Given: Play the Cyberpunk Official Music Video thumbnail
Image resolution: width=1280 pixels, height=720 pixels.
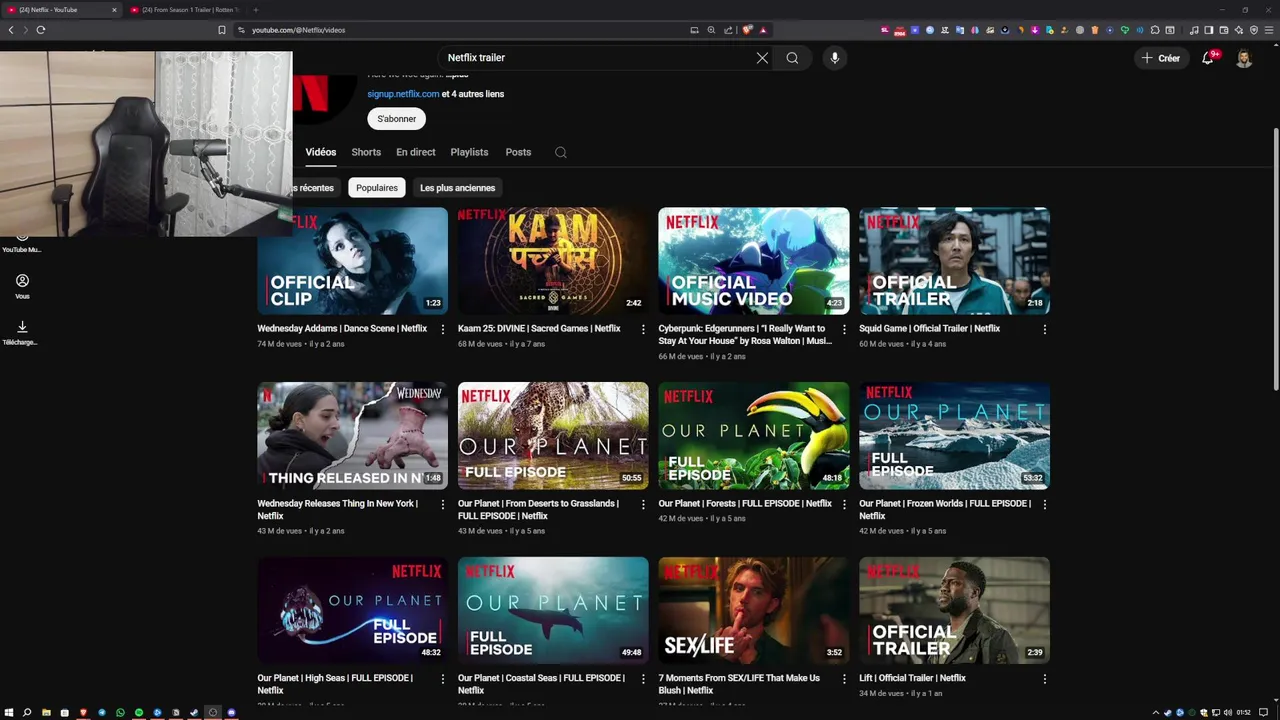Looking at the screenshot, I should [754, 261].
